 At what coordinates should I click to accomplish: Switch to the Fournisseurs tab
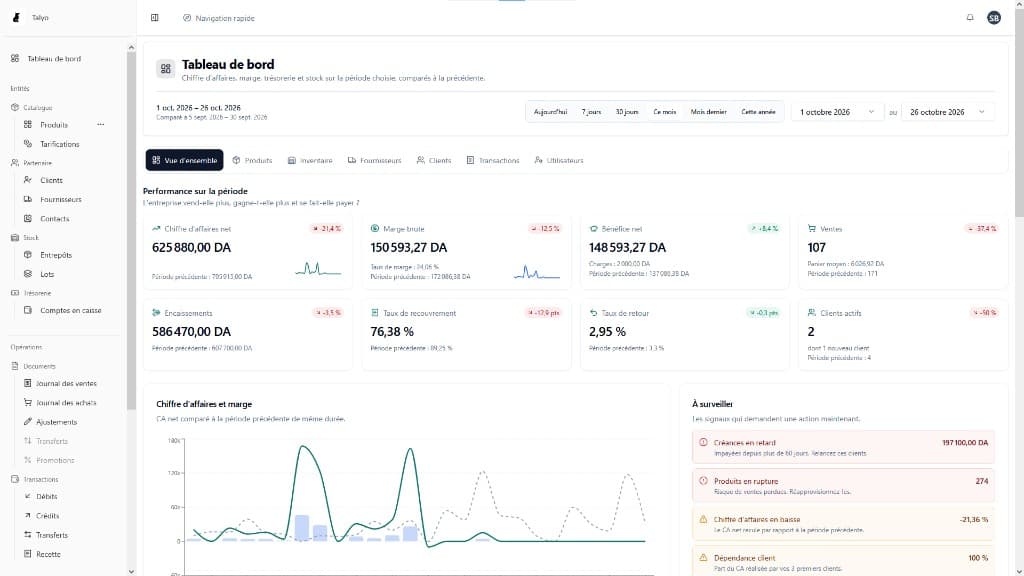click(x=374, y=160)
